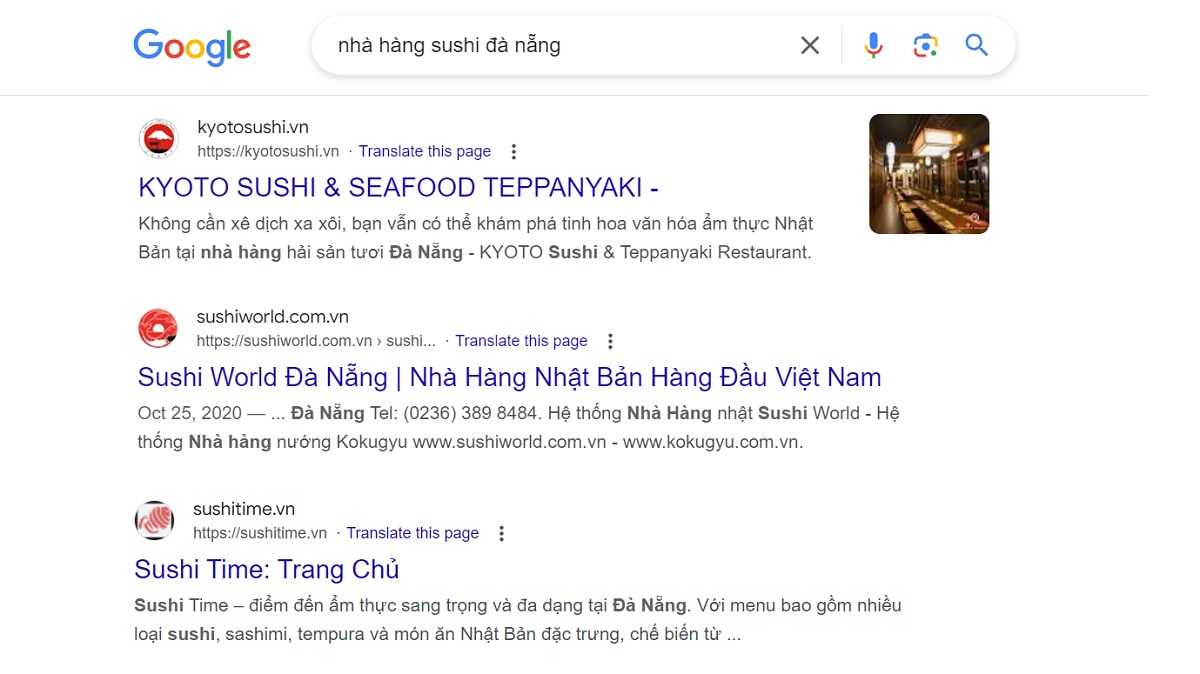Click the sushitime.vn site favicon
This screenshot has width=1200, height=674.
(x=154, y=520)
